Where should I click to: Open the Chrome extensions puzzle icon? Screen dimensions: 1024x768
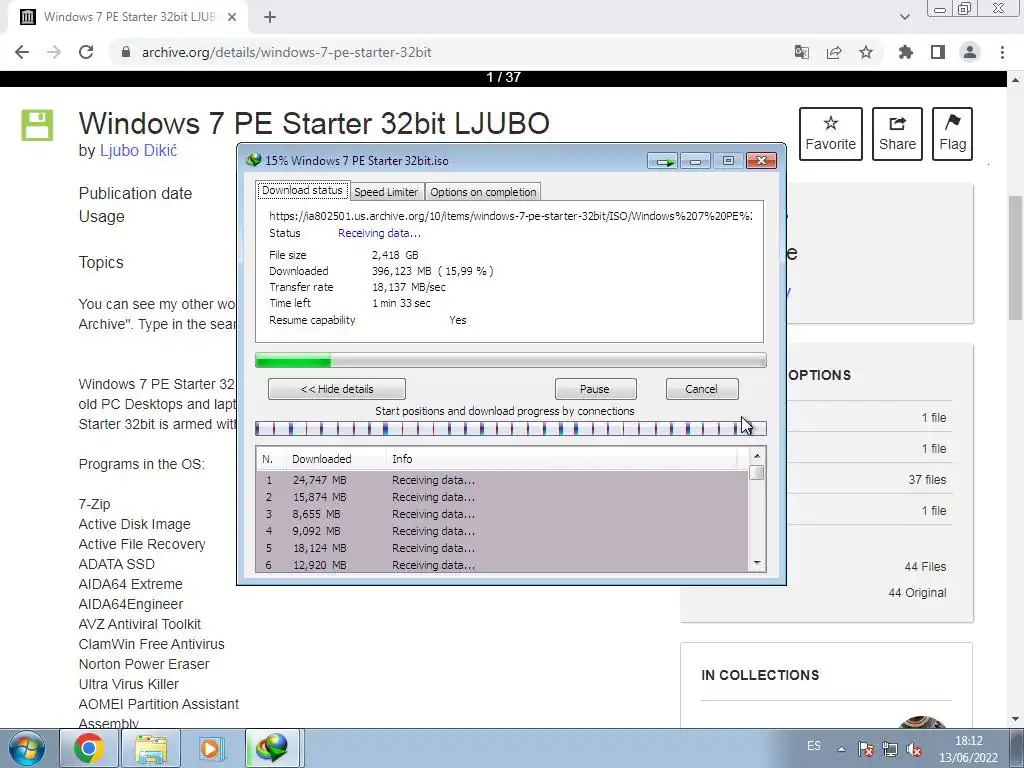(x=906, y=52)
